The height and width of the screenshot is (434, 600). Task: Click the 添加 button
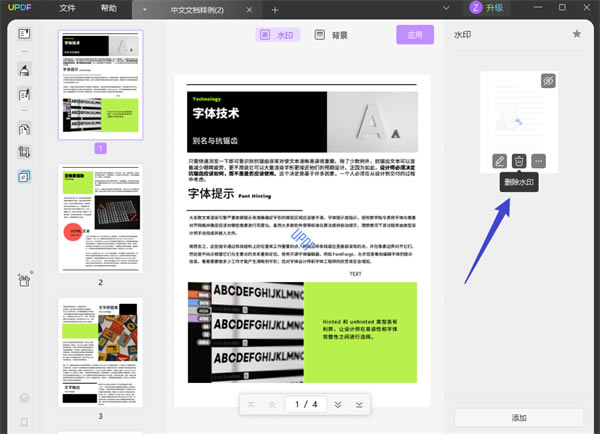[518, 416]
